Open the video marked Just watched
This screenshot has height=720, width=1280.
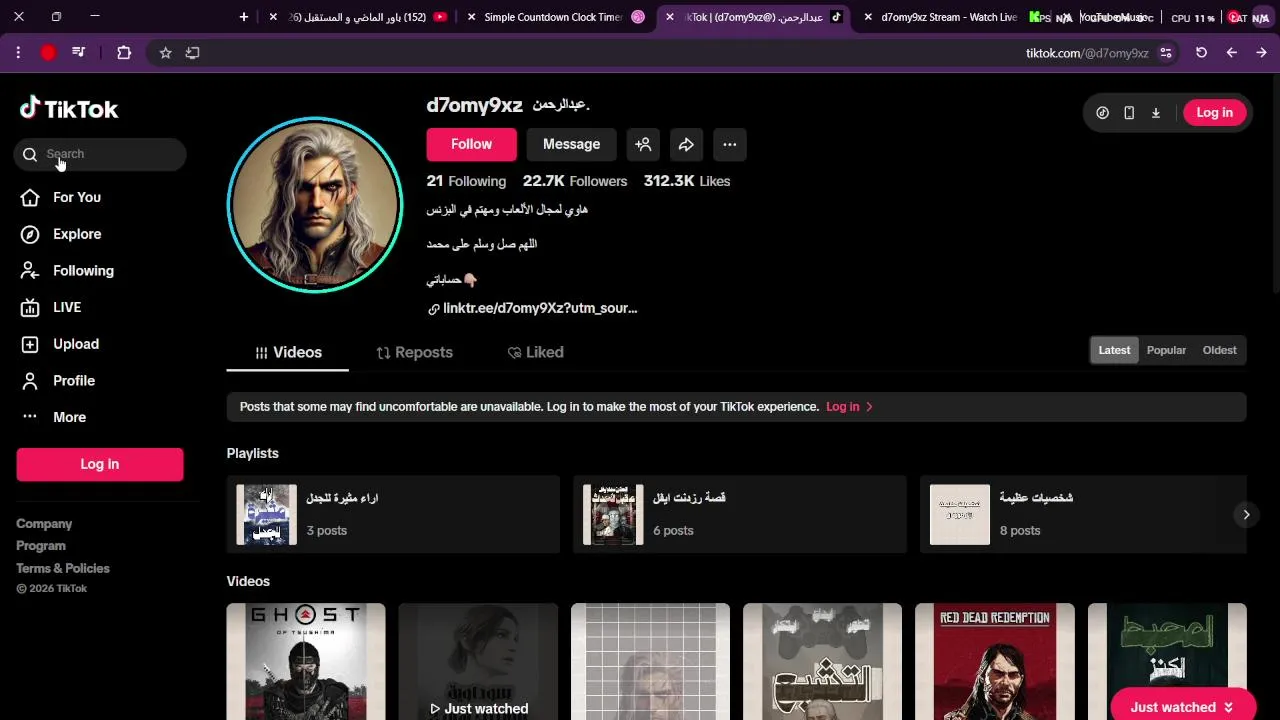(x=478, y=661)
